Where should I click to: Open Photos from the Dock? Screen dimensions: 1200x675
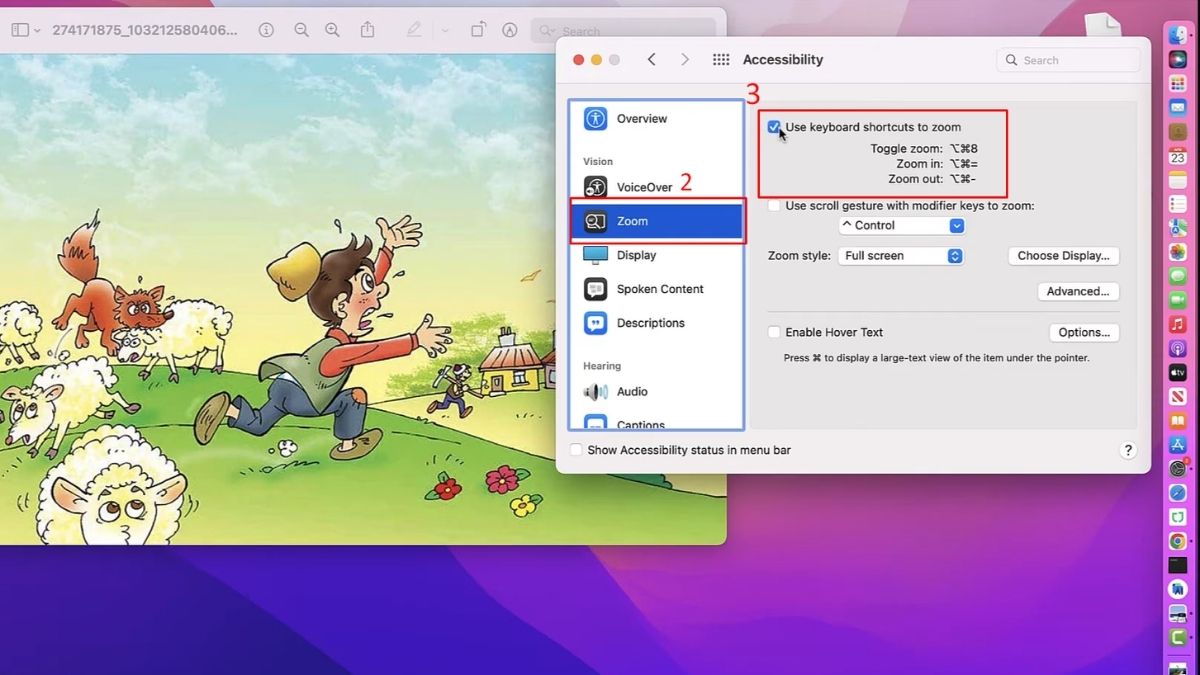pyautogui.click(x=1178, y=252)
